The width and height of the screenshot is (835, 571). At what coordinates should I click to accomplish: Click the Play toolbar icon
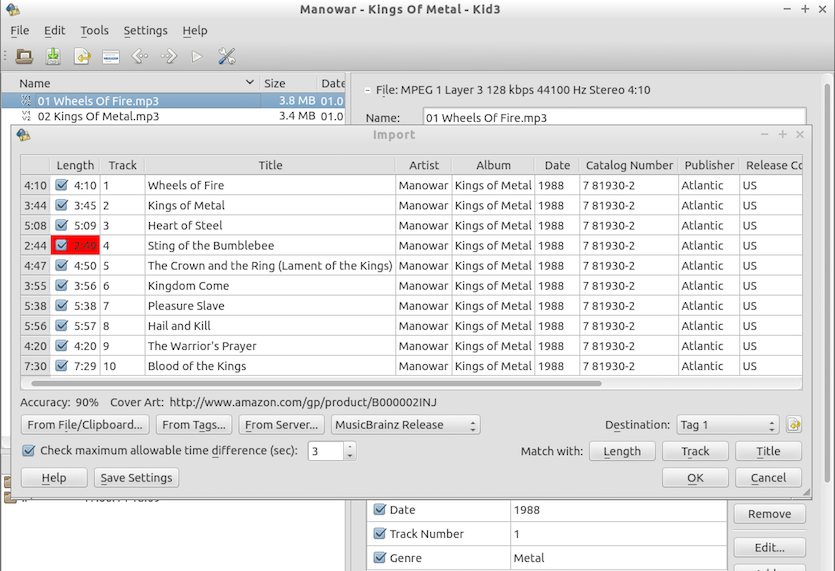click(197, 56)
